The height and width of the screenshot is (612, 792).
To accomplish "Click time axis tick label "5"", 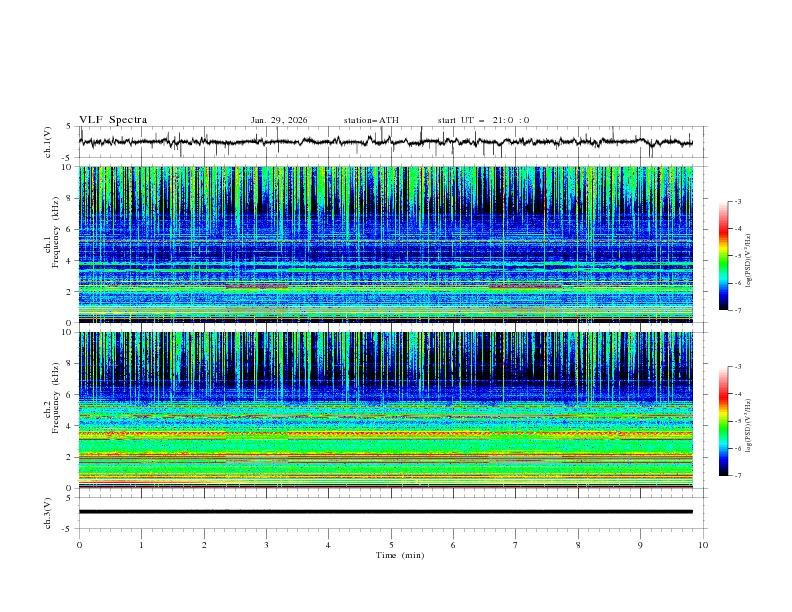I will tap(391, 545).
